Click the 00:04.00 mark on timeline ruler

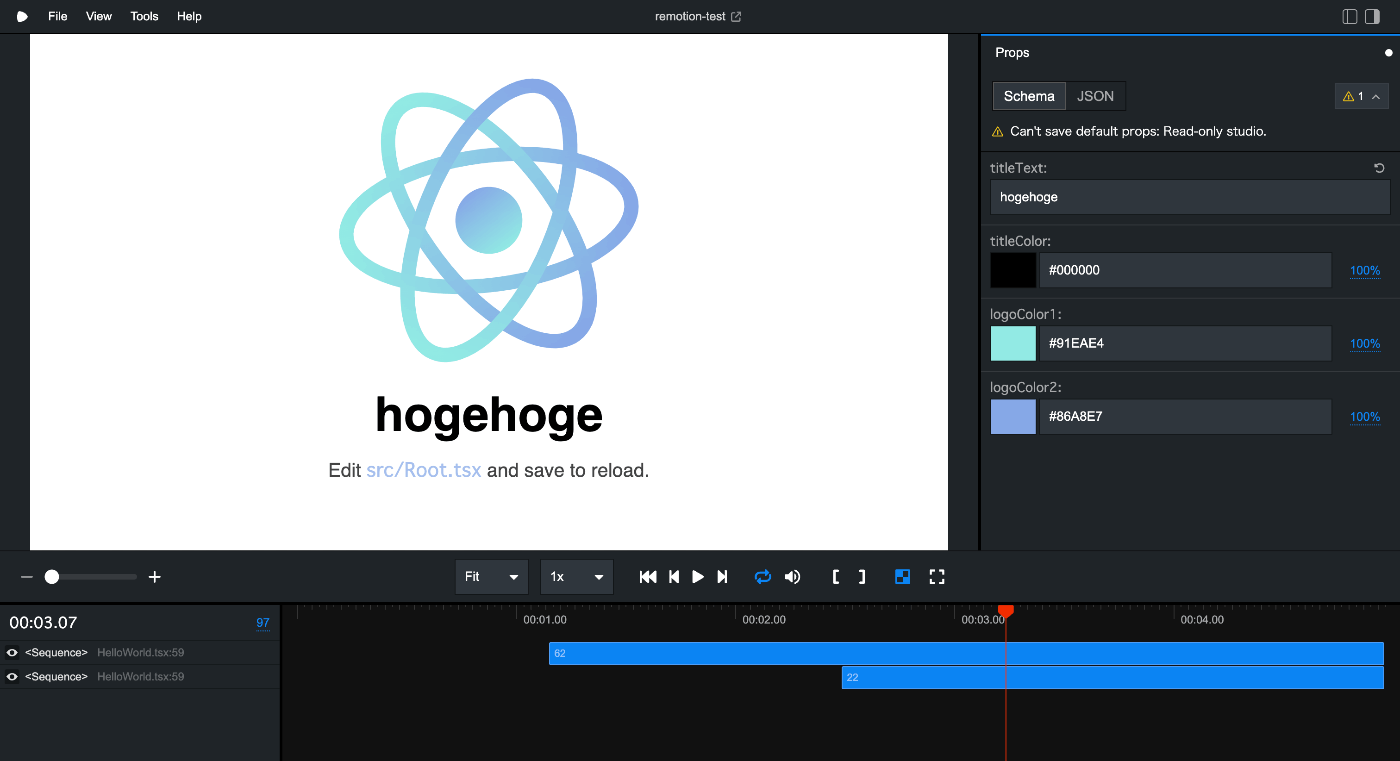click(1202, 620)
